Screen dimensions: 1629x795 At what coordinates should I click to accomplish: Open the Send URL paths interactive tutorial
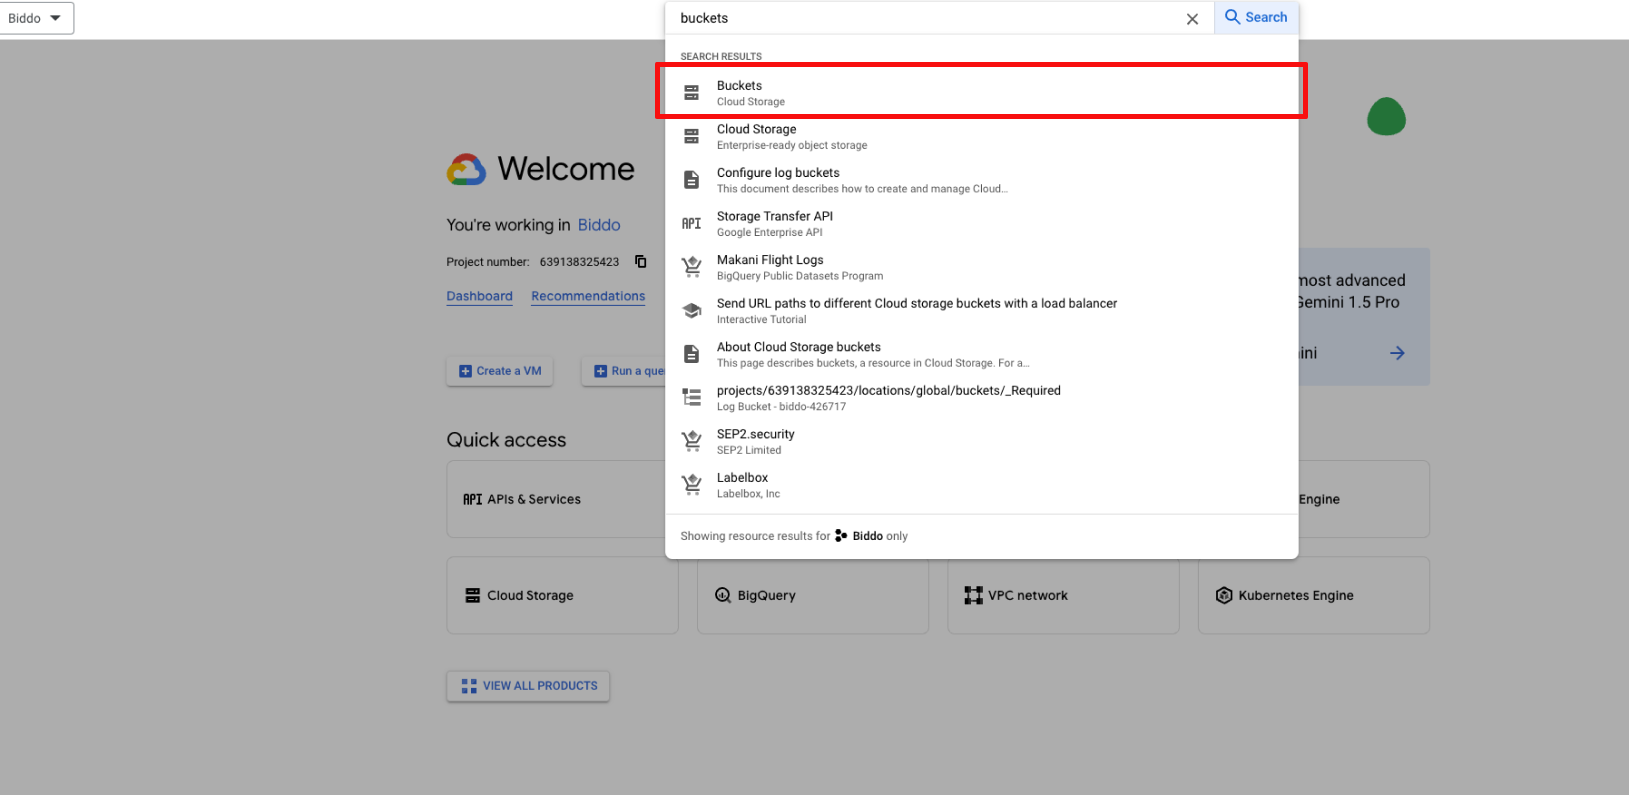click(x=981, y=311)
